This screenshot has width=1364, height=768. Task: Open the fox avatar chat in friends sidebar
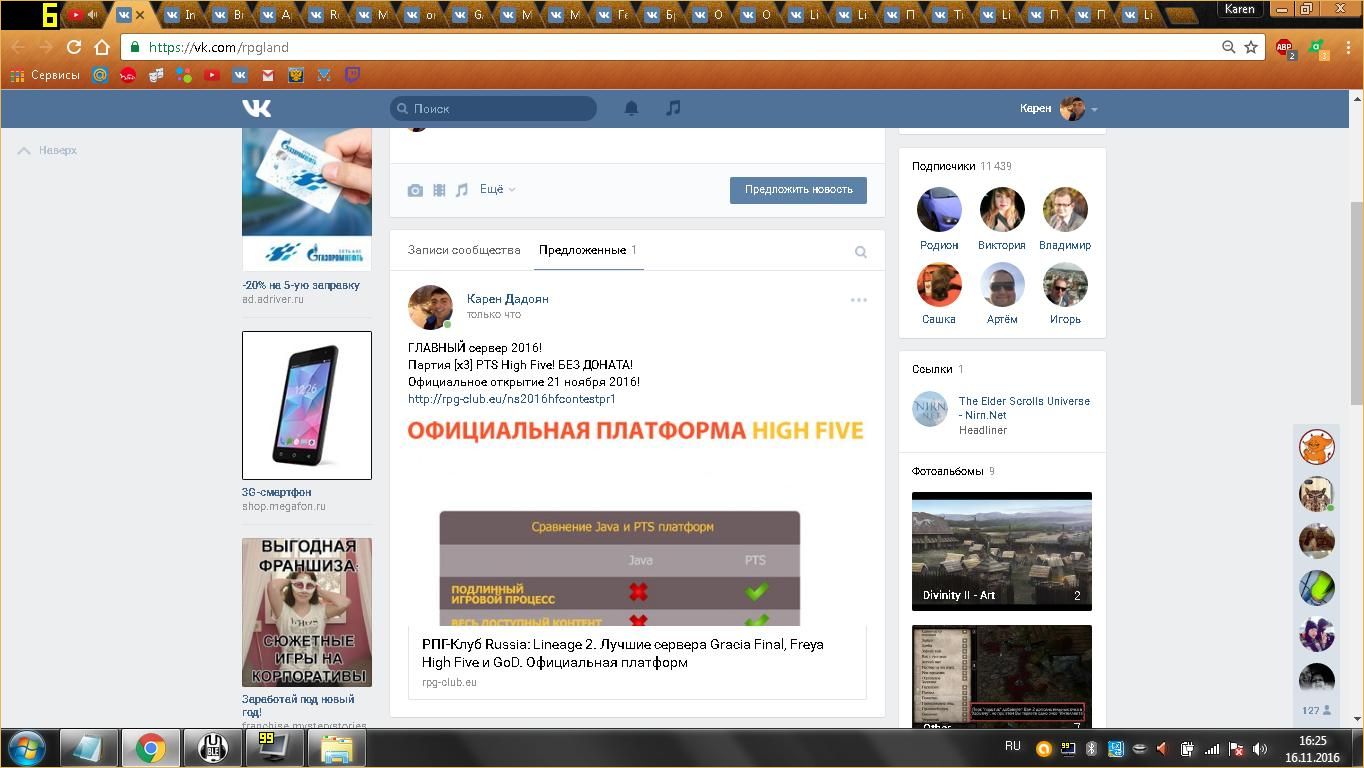[x=1316, y=447]
